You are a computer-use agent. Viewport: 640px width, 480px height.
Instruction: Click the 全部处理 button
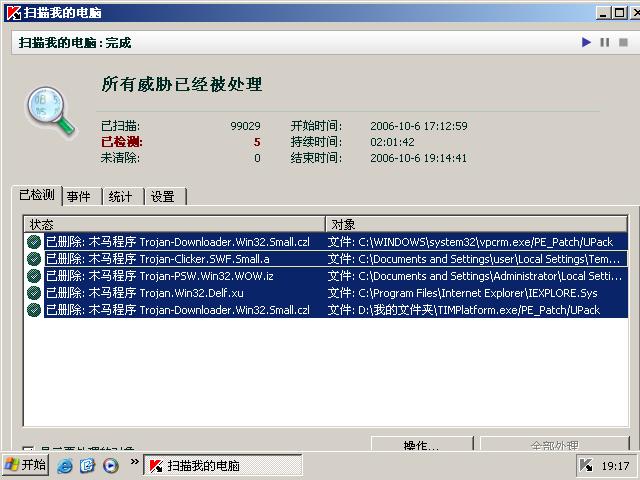coord(554,444)
